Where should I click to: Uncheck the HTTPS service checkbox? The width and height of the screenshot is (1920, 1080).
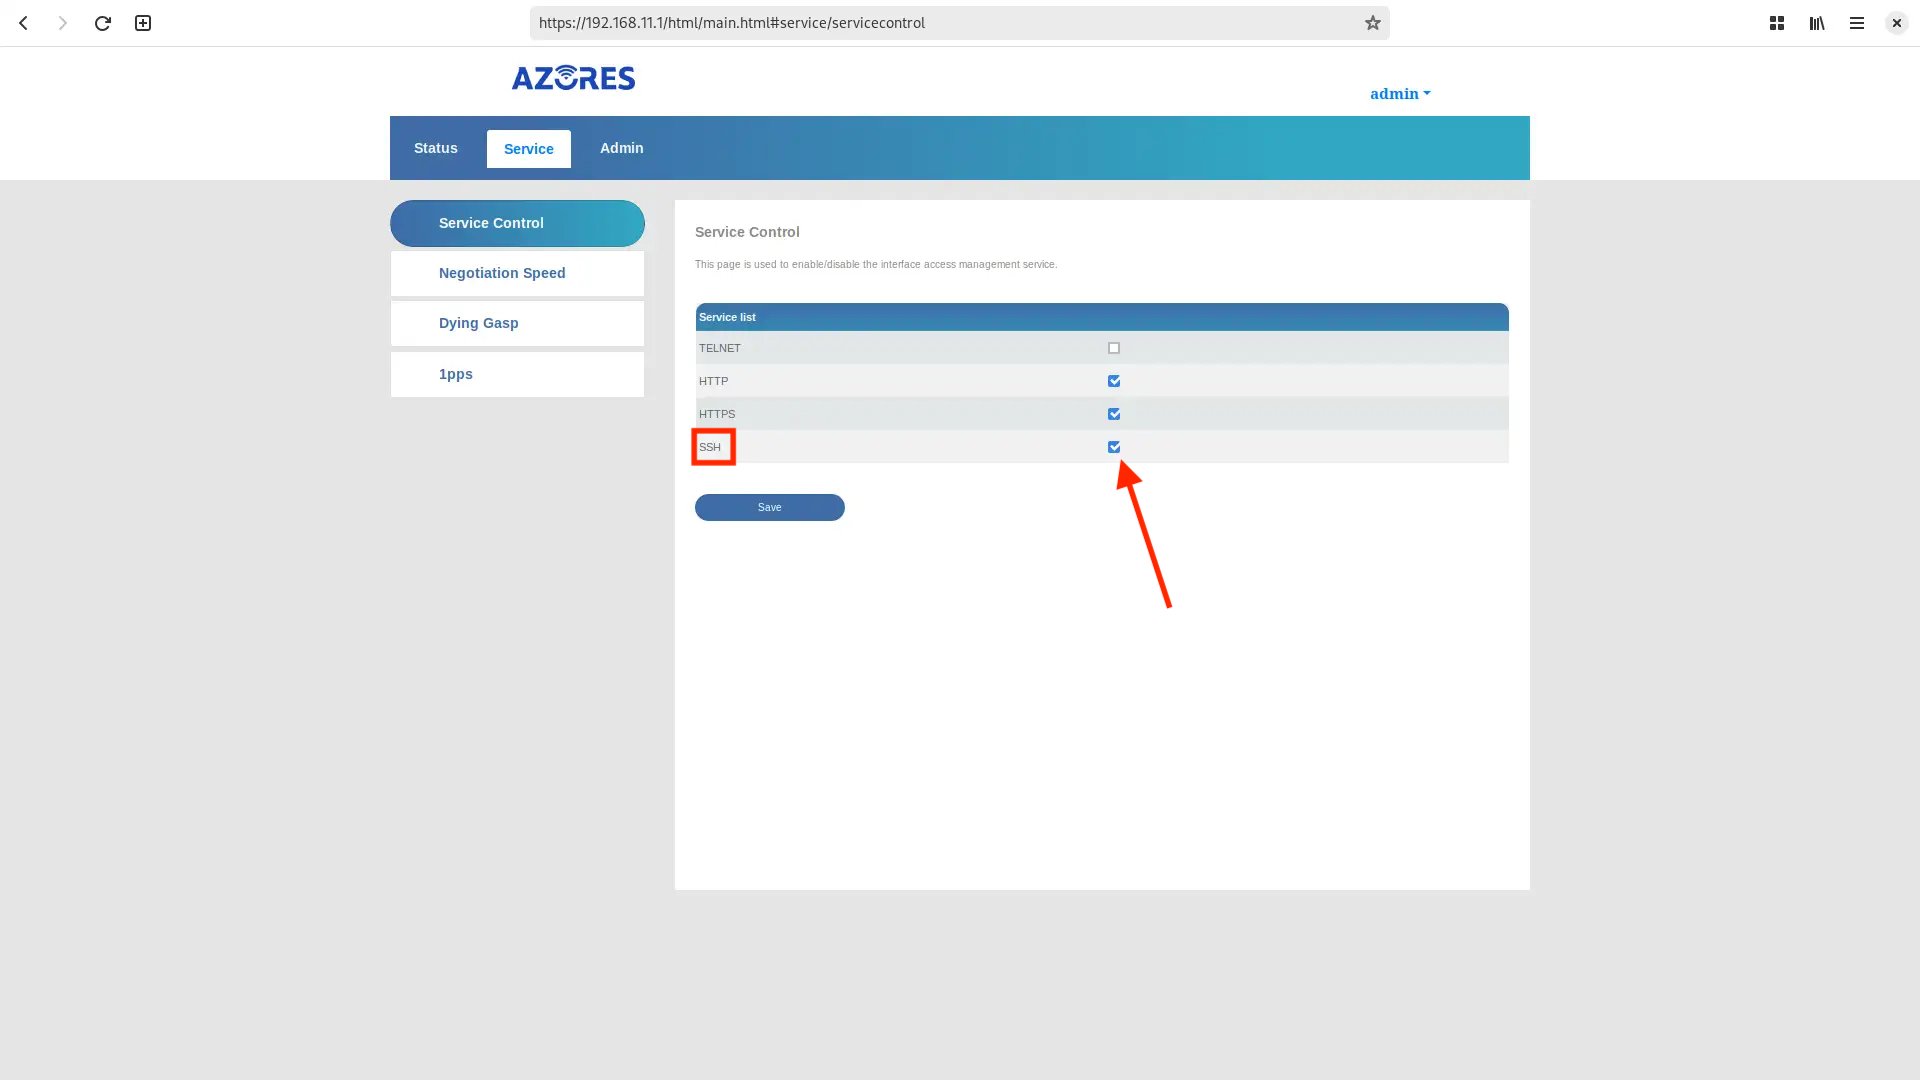pyautogui.click(x=1113, y=414)
